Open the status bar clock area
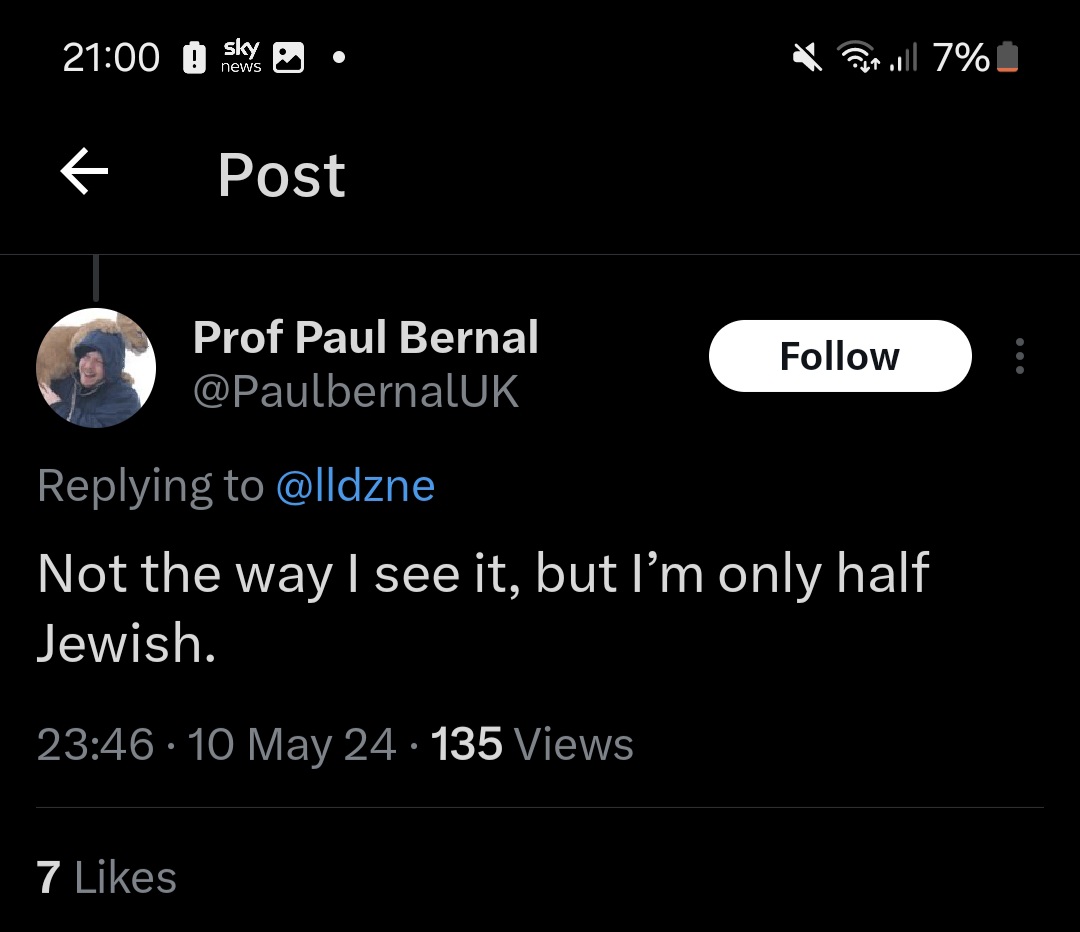 pos(110,57)
